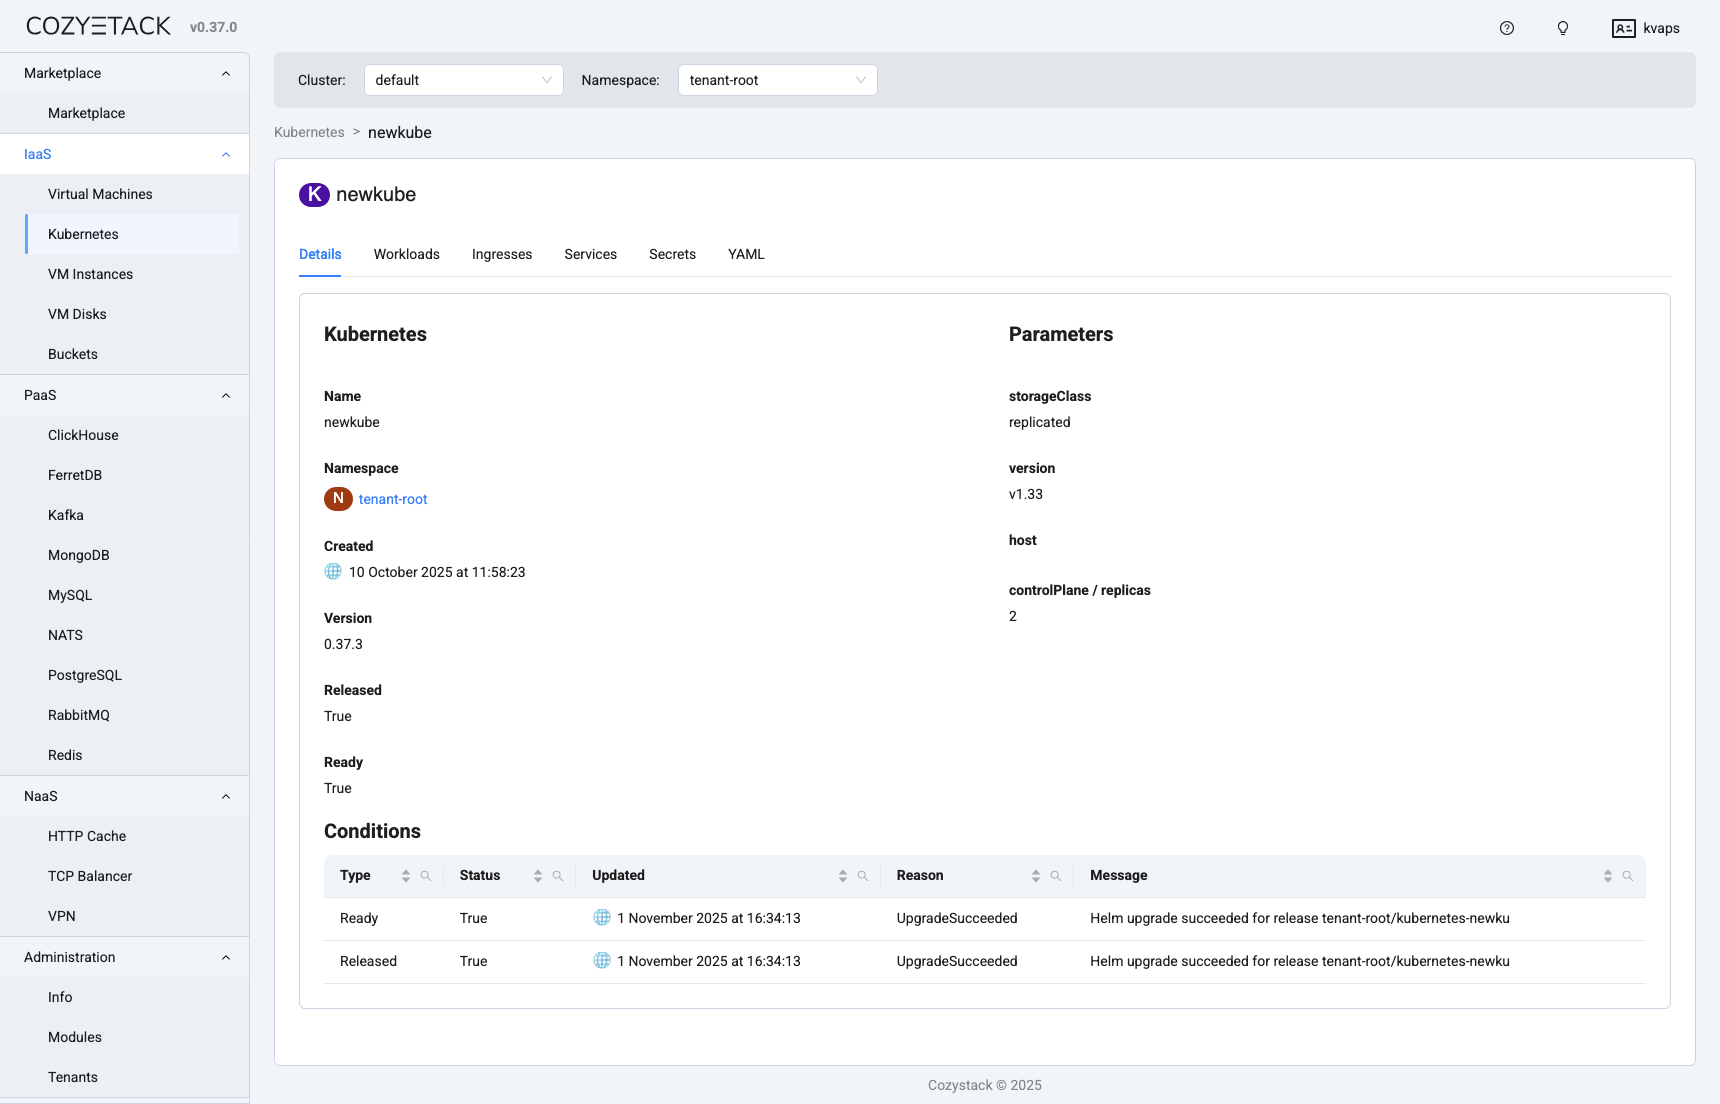
Task: Switch to the Workloads tab
Action: click(x=406, y=254)
